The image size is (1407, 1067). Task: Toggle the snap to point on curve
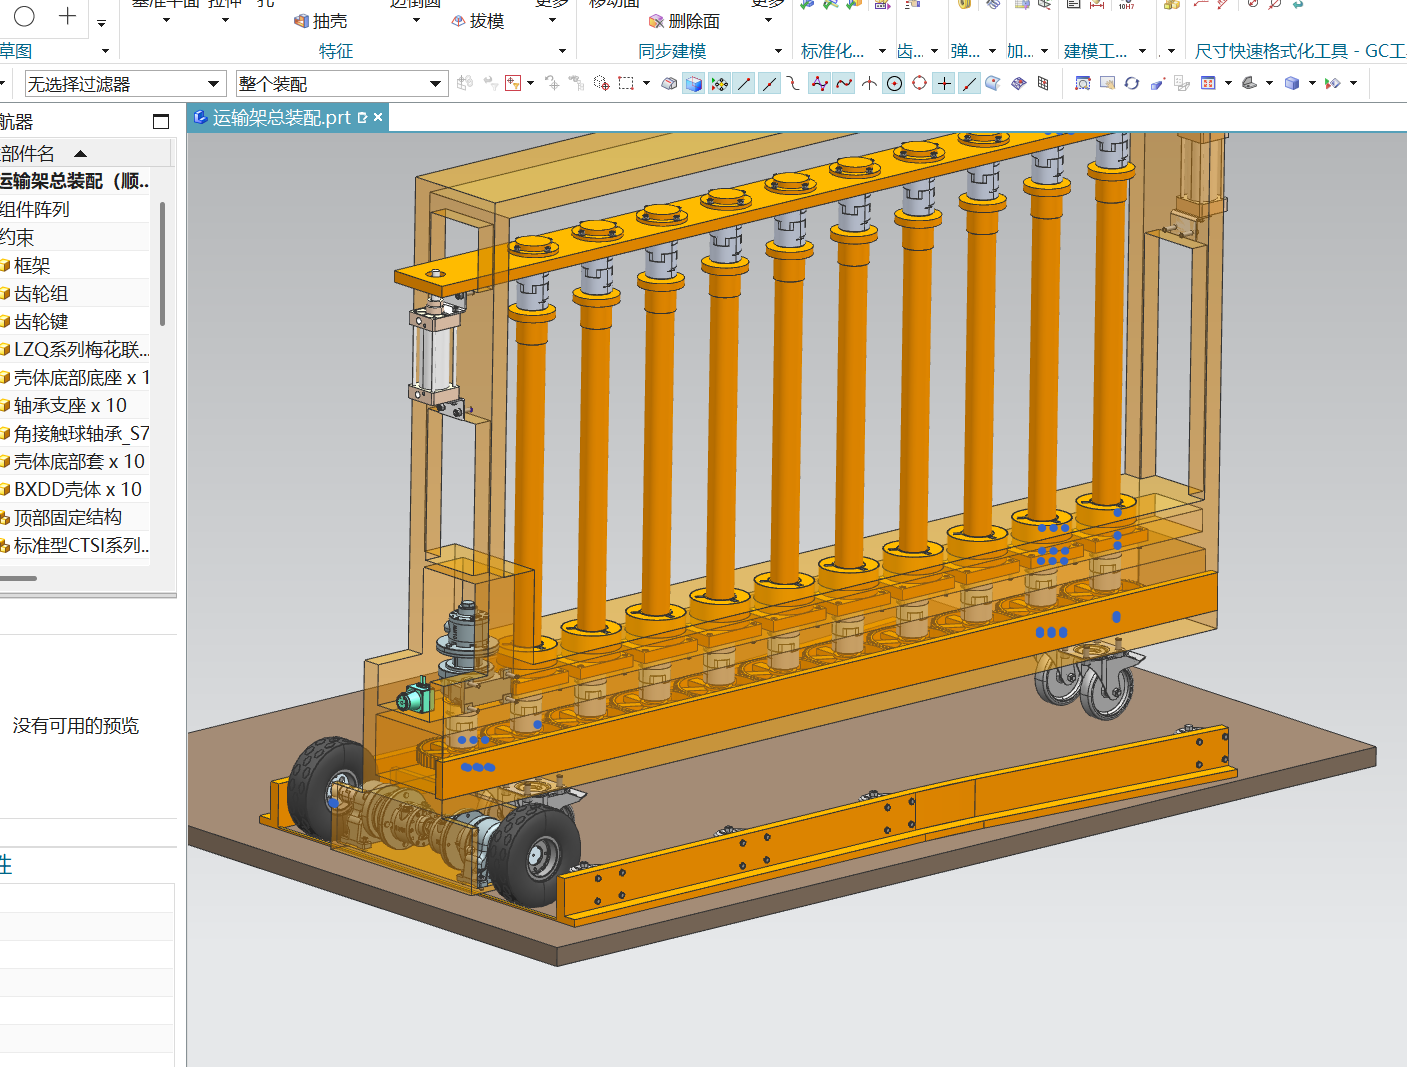click(x=969, y=84)
